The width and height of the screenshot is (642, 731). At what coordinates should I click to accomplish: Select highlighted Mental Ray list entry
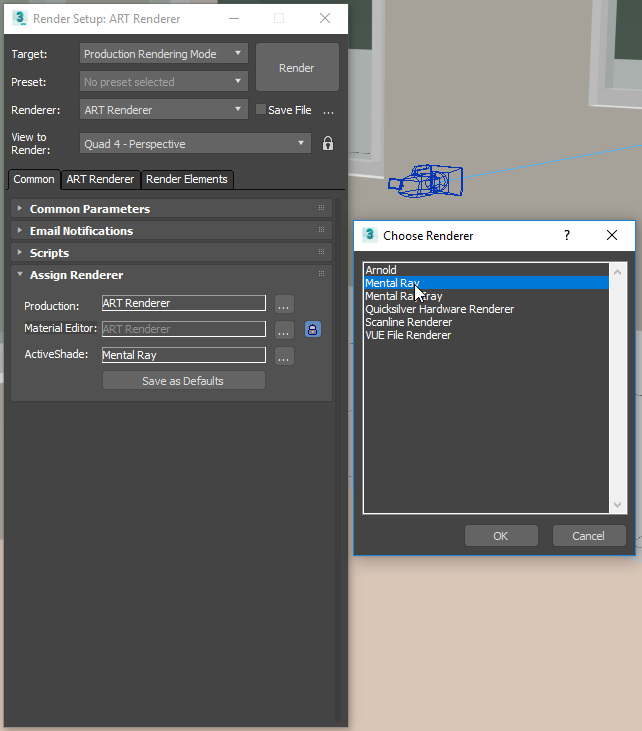(486, 283)
